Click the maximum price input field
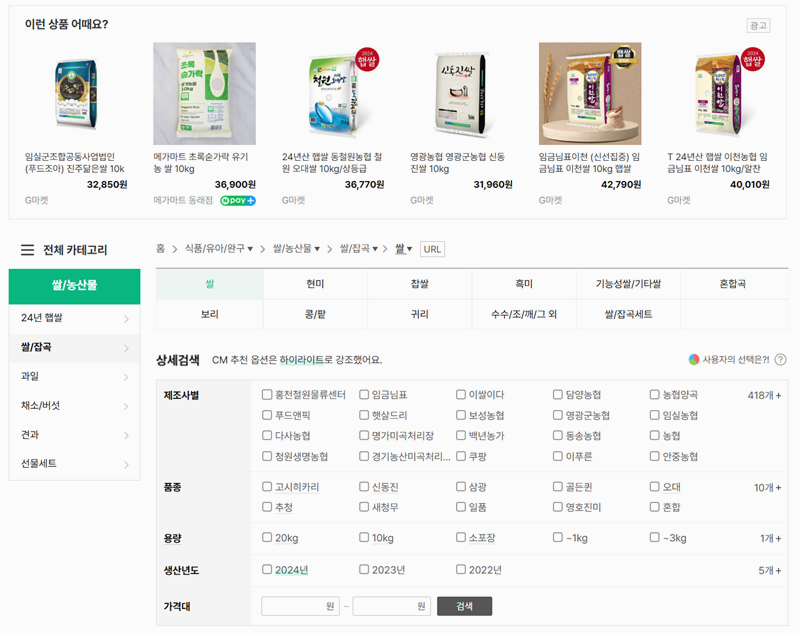Viewport: 800px width, 633px height. pos(391,606)
